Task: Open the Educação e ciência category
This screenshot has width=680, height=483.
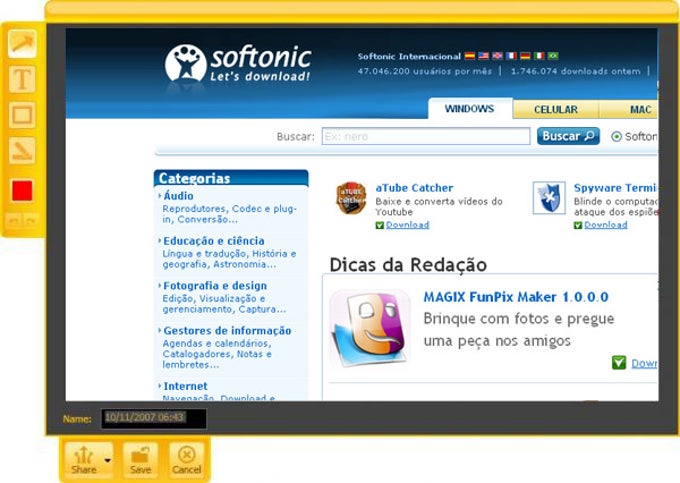Action: click(x=214, y=241)
